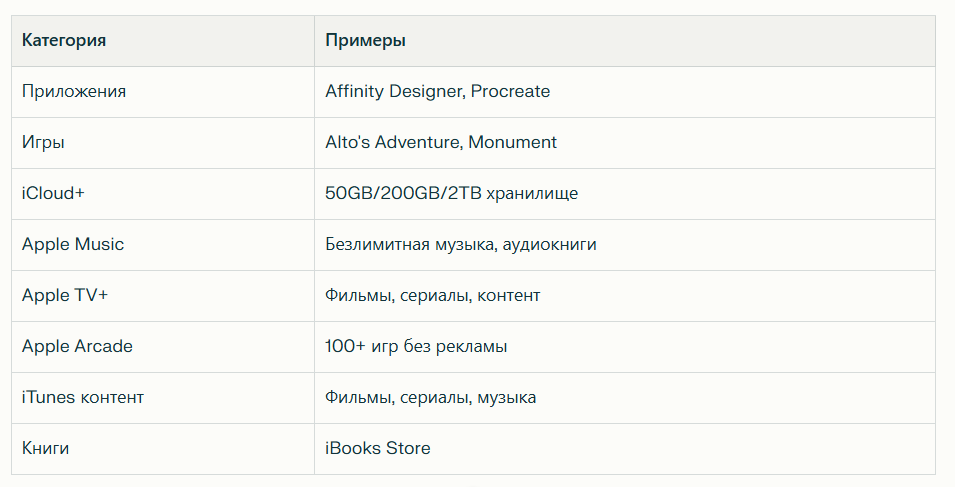Select the 'Приложения' category cell

pos(163,92)
